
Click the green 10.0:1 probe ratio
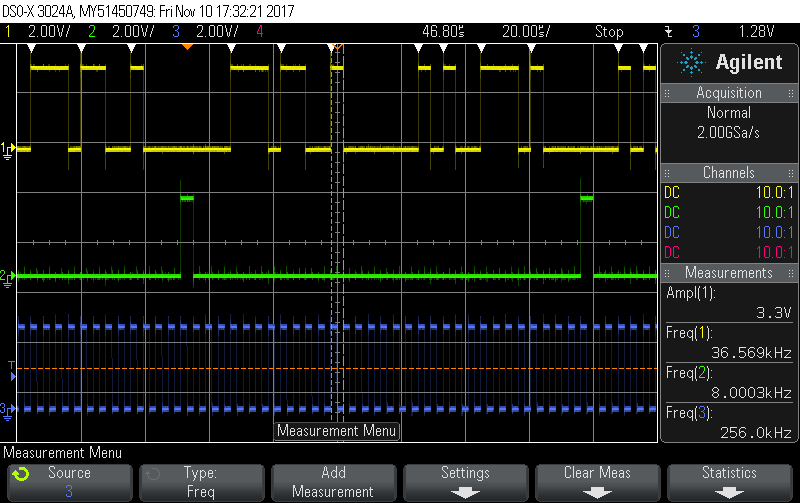pyautogui.click(x=775, y=212)
